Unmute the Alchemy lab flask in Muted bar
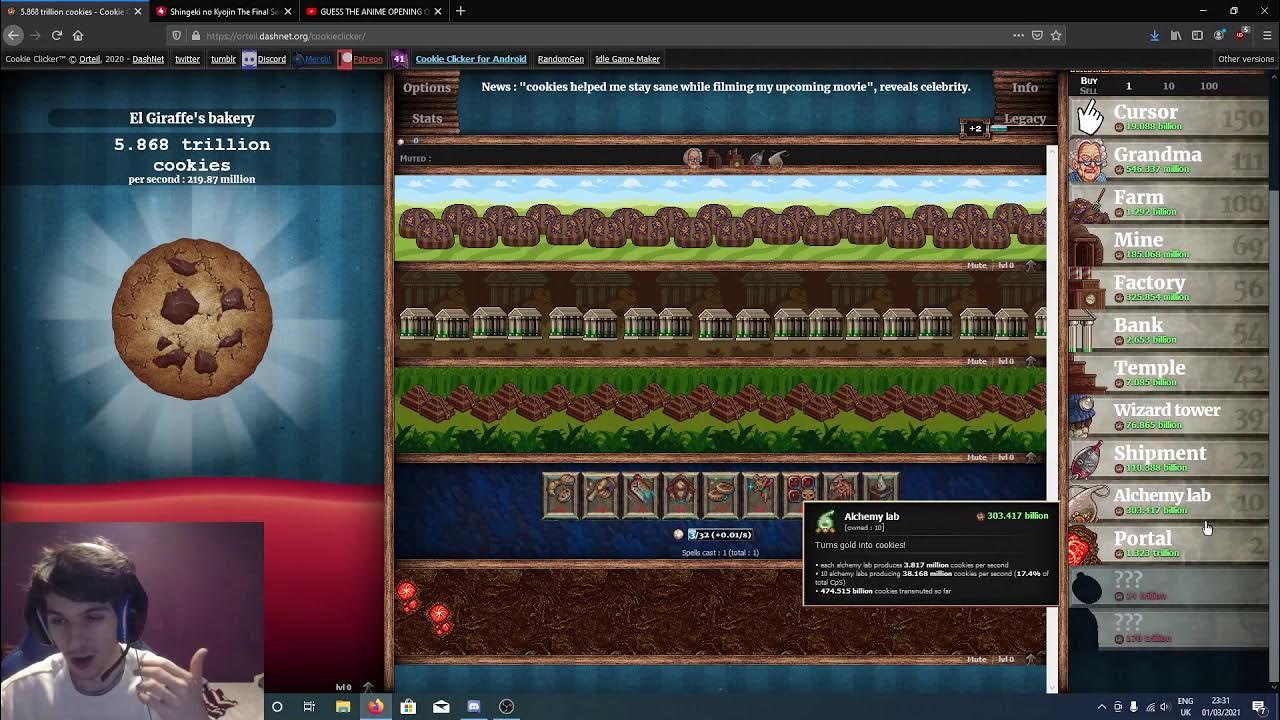1280x720 pixels. coord(778,158)
